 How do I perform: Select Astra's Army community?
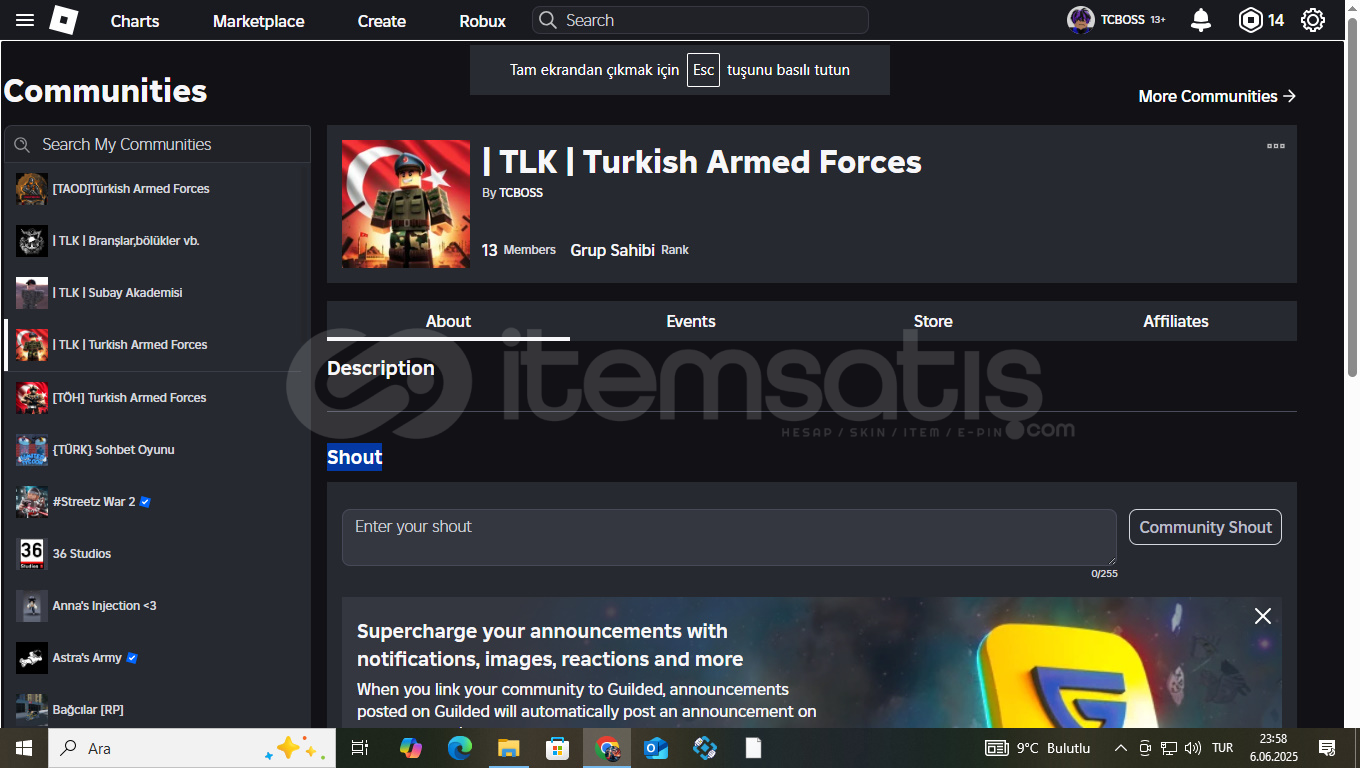click(x=156, y=658)
